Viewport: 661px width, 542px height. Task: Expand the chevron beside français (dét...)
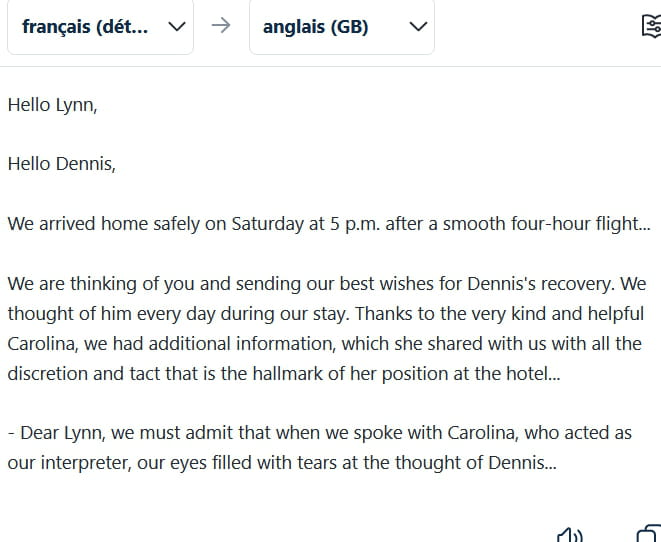click(x=177, y=27)
